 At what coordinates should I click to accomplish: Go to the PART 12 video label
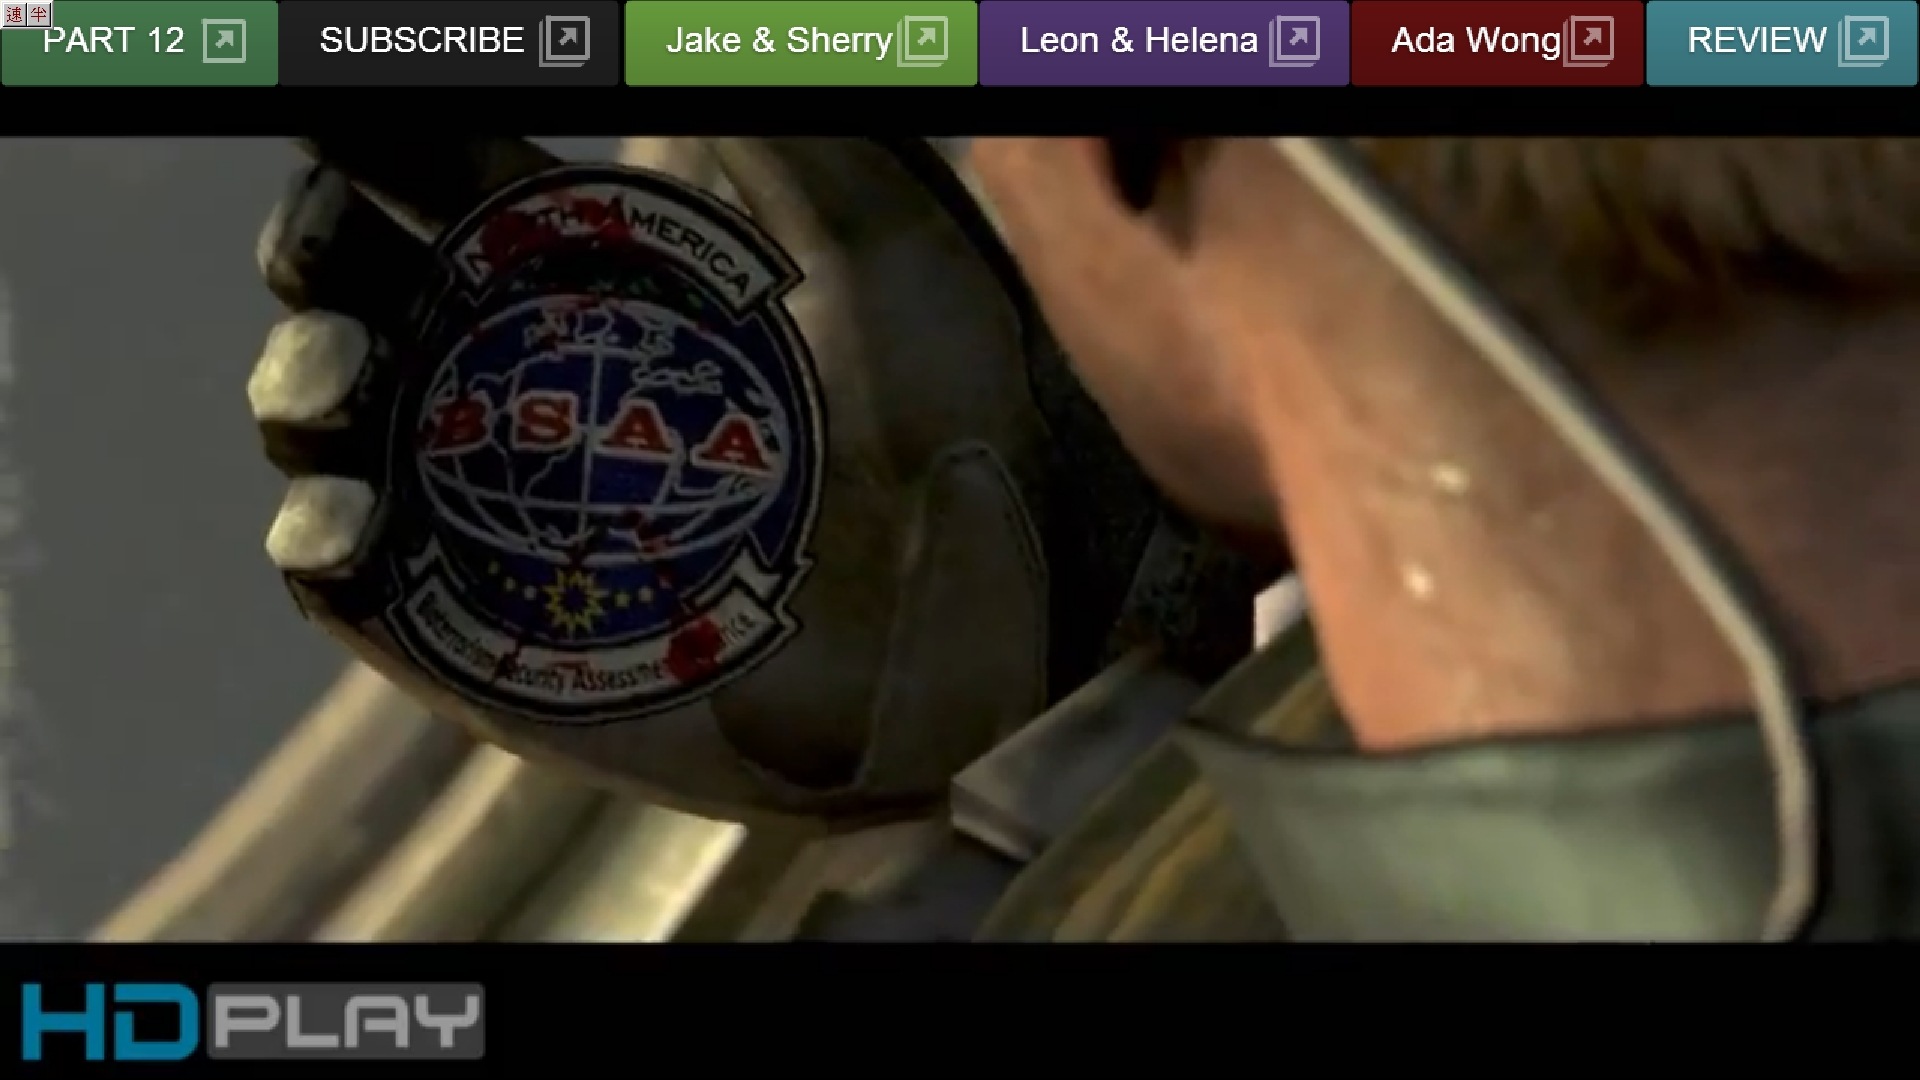point(113,41)
